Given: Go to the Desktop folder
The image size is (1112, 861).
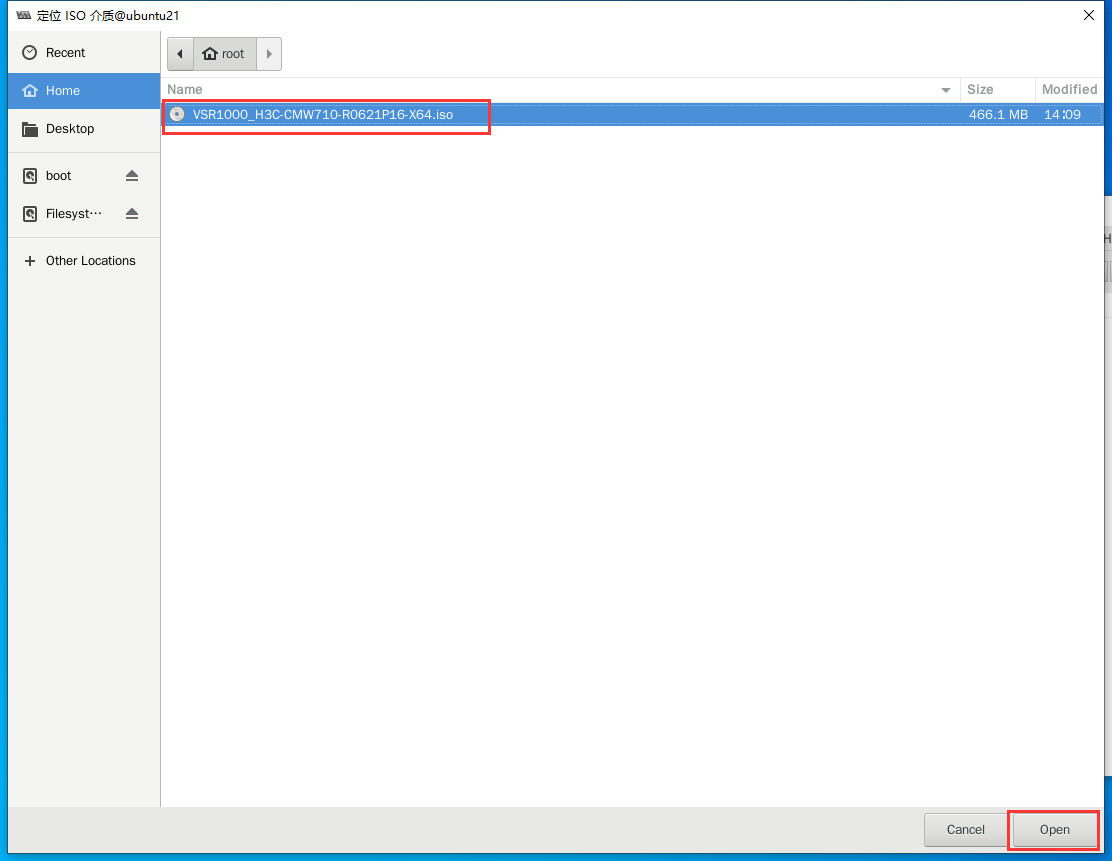Looking at the screenshot, I should (84, 128).
